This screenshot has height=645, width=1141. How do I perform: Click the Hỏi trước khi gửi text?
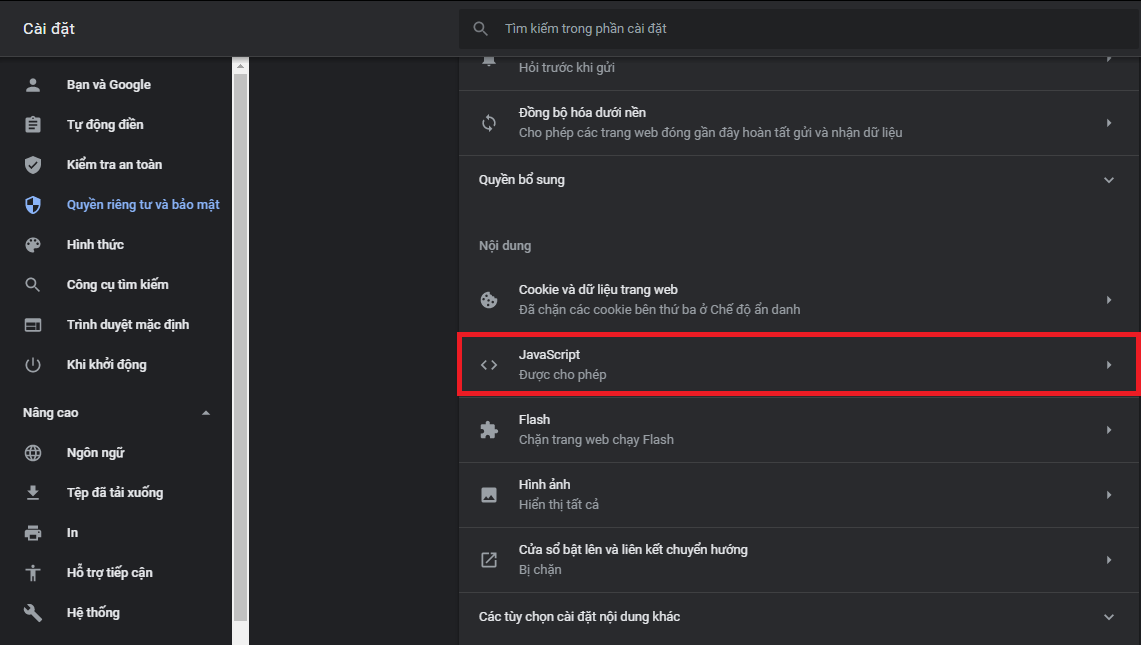[567, 68]
